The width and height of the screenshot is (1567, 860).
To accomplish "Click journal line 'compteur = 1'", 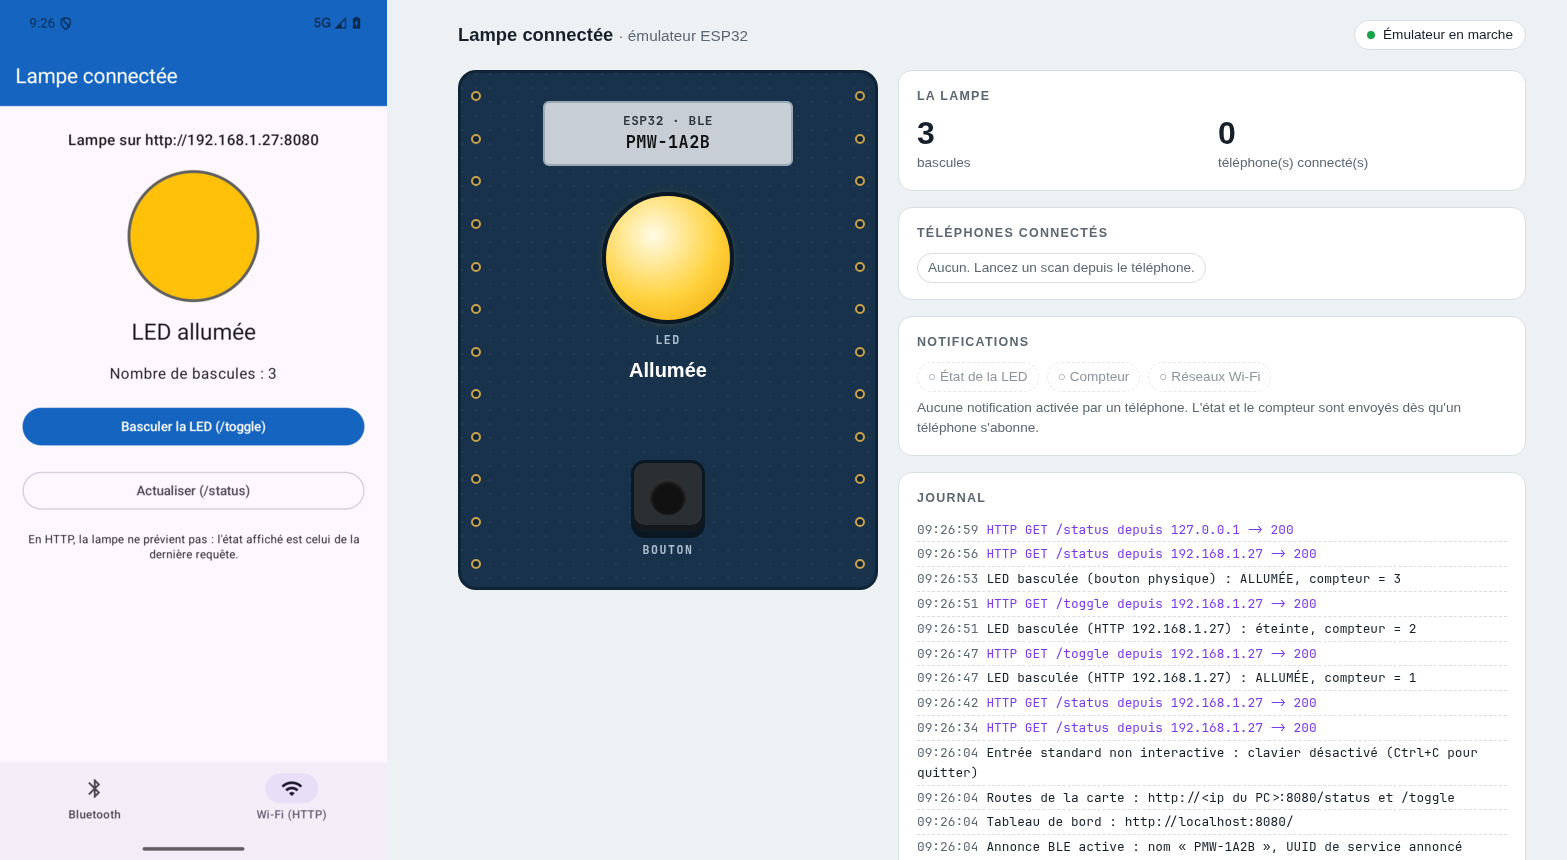I will (1212, 678).
